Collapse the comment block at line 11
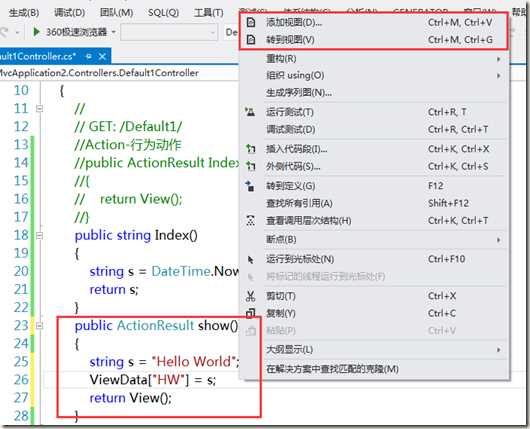530x429 pixels. [x=40, y=109]
